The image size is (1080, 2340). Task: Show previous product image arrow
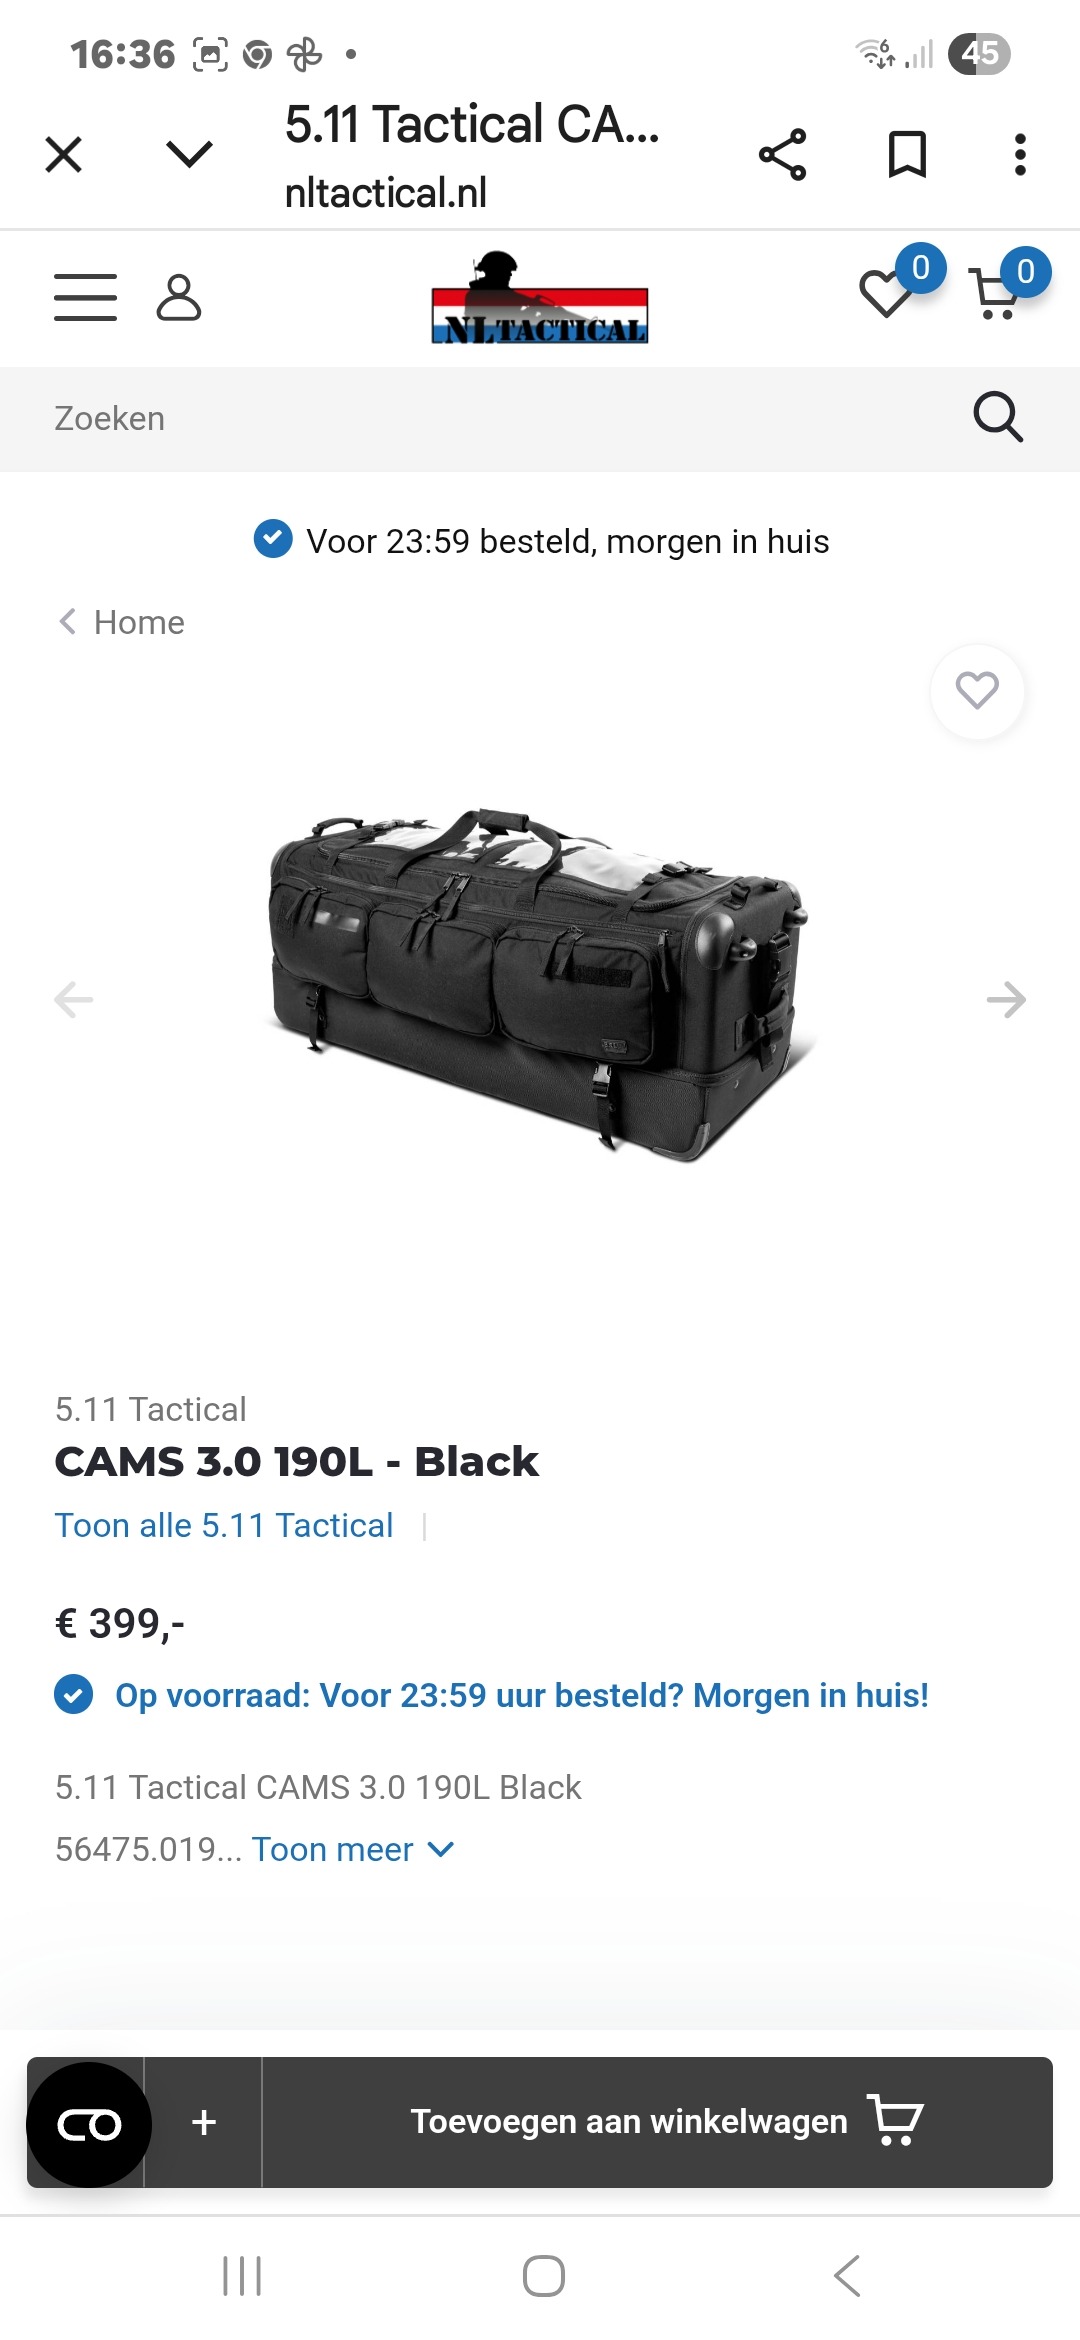coord(74,999)
